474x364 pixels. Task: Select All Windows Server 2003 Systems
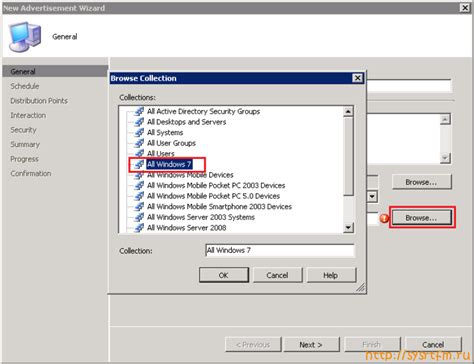tap(201, 217)
